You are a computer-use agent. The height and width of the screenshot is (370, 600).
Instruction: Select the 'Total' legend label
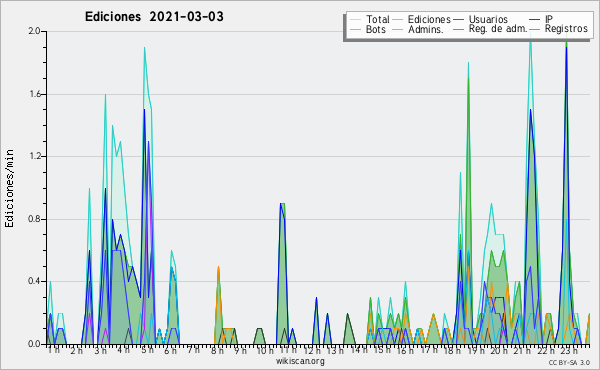tap(378, 19)
